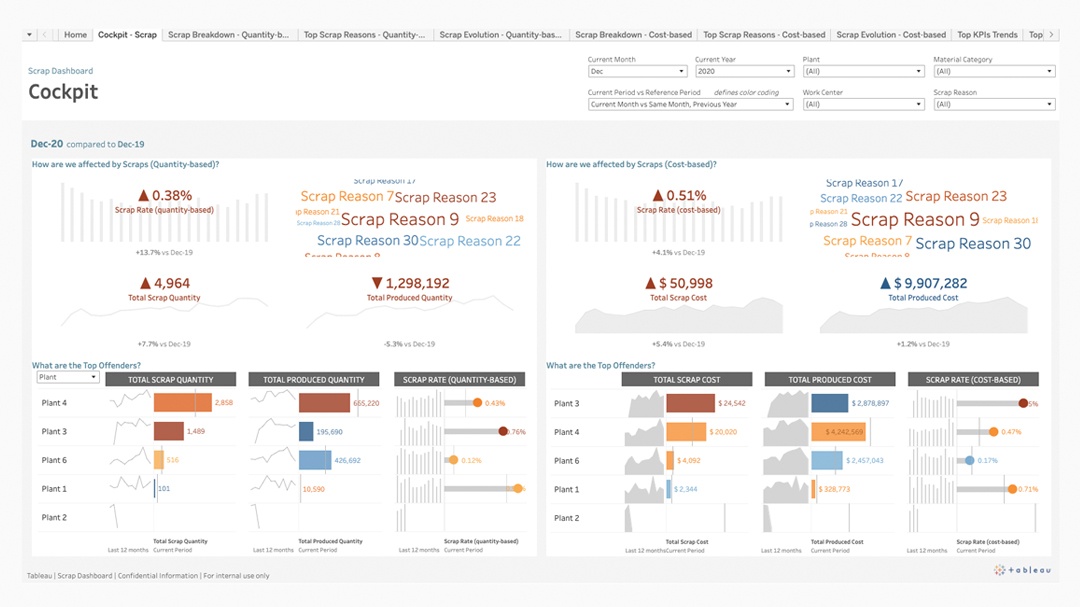Open Top KPIs Trends tab
1080x607 pixels.
pos(987,34)
